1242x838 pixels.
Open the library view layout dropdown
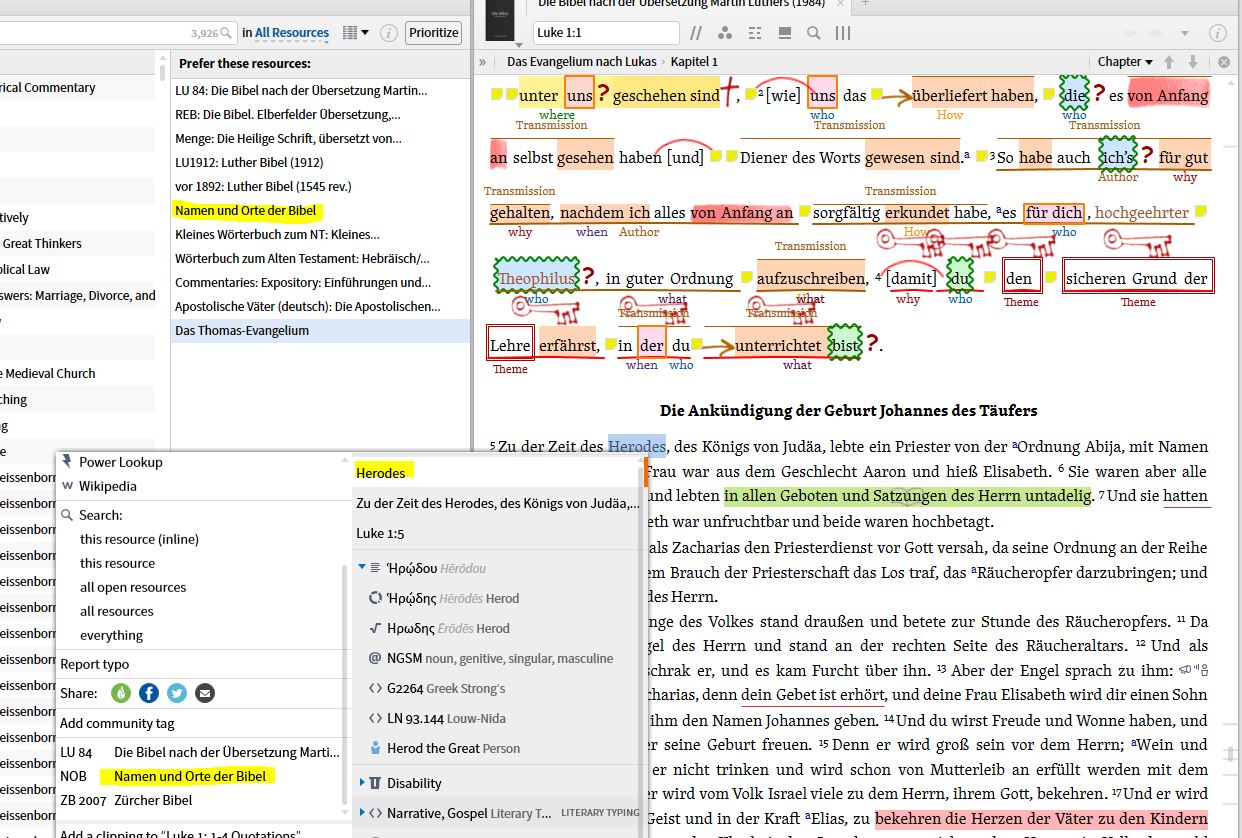pos(355,33)
